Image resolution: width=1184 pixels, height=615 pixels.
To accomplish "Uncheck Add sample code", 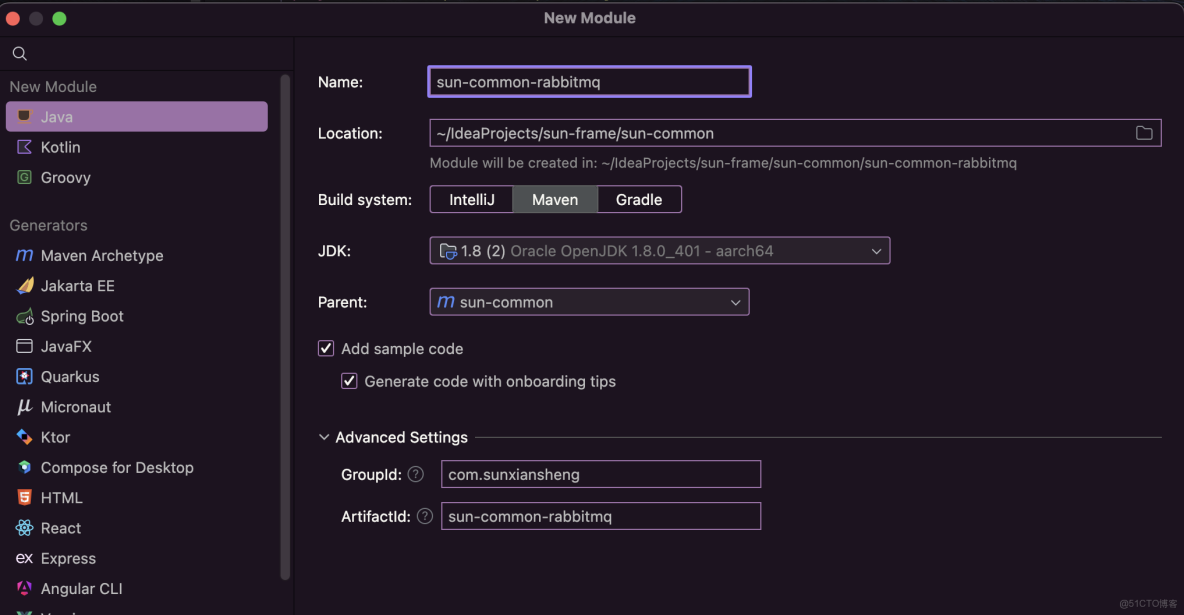I will [326, 348].
